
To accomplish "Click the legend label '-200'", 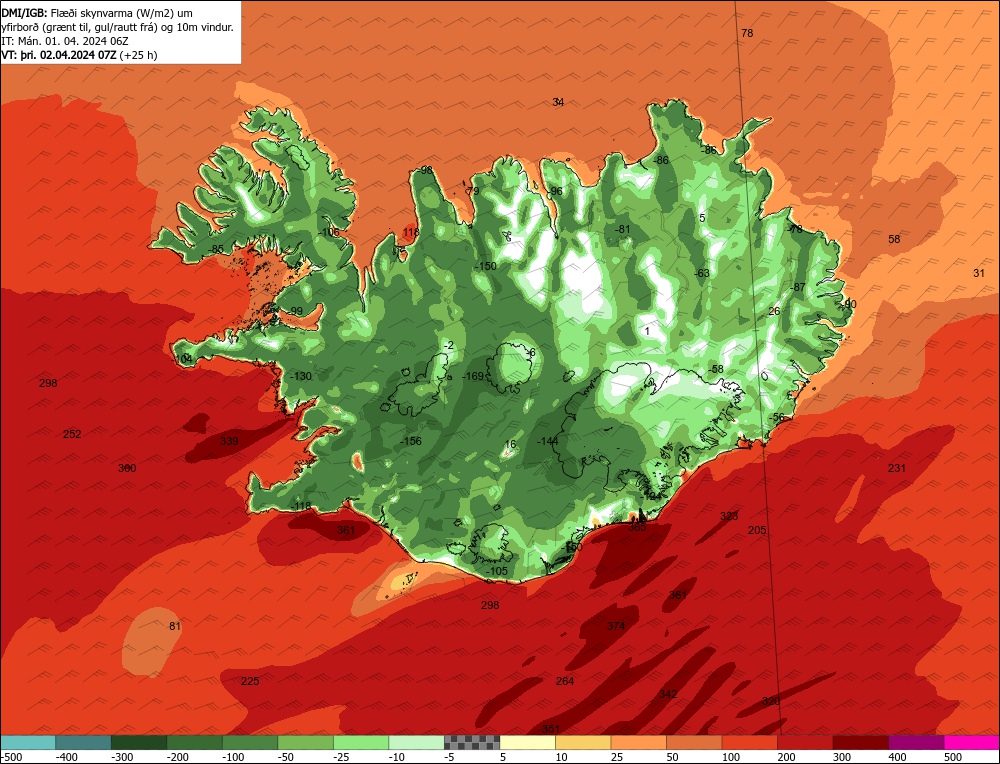I will point(179,757).
